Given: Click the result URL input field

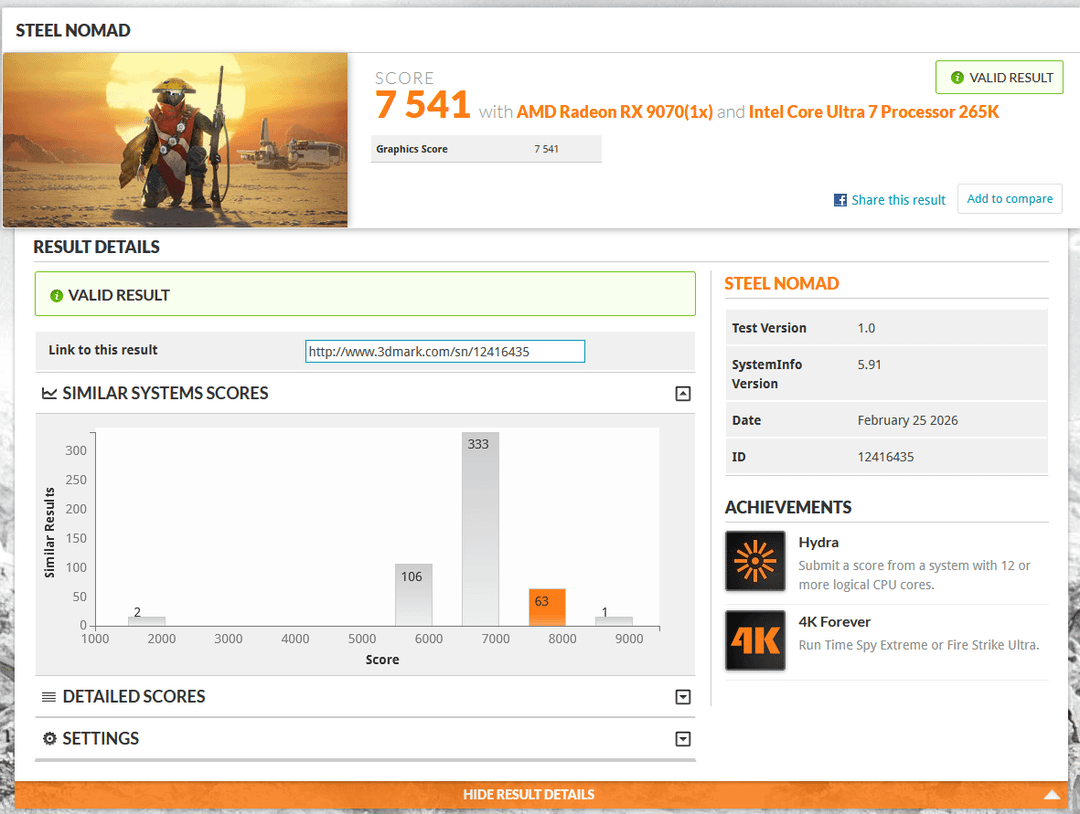Looking at the screenshot, I should (445, 352).
